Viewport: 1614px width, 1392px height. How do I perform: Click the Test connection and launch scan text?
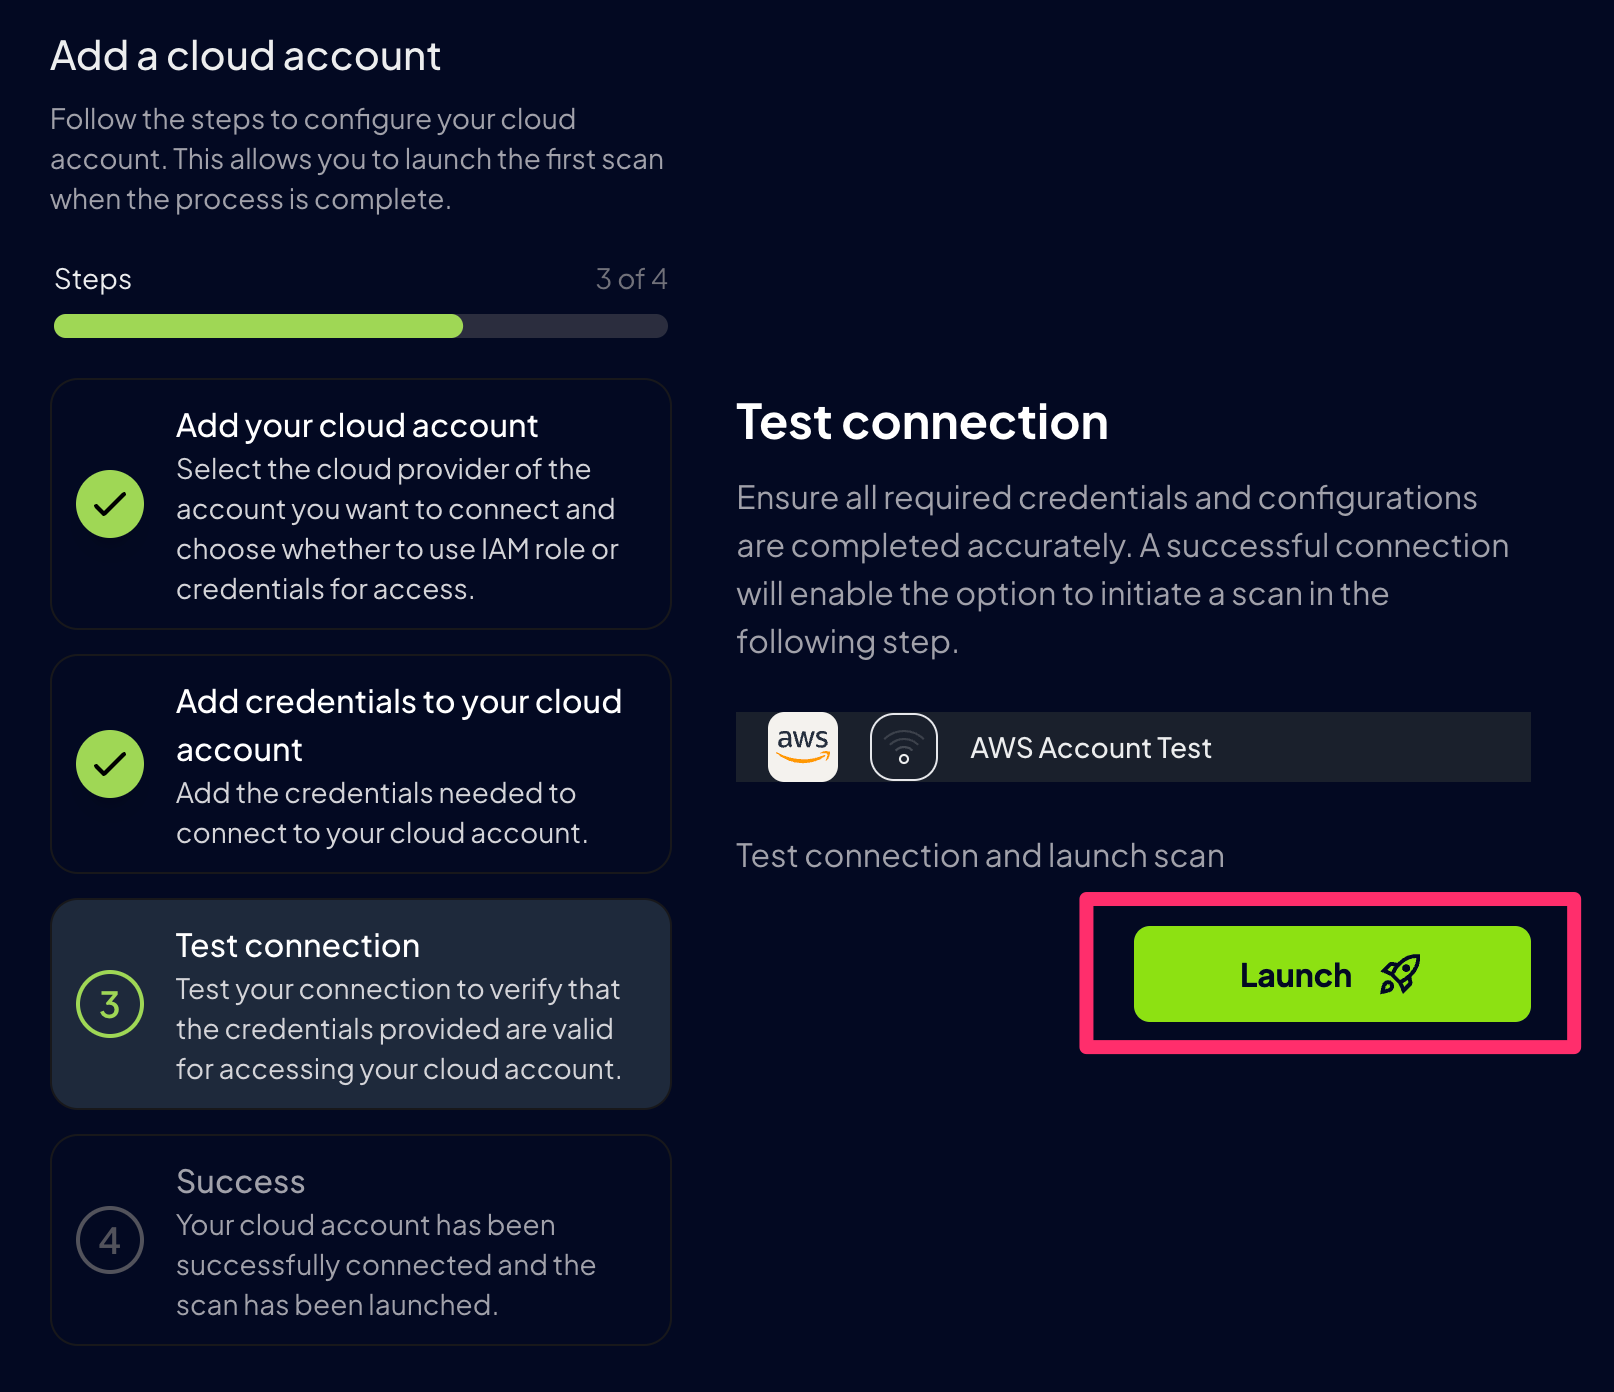click(980, 855)
